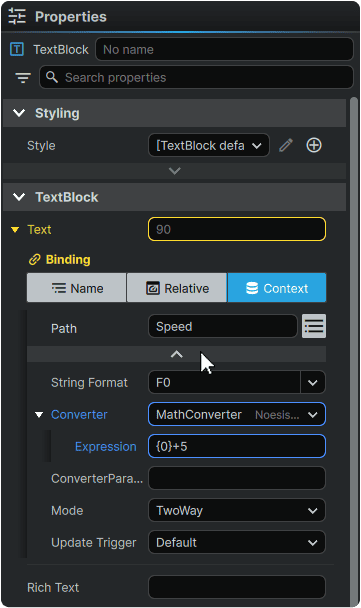Click the Expression field {0}+5

237,446
